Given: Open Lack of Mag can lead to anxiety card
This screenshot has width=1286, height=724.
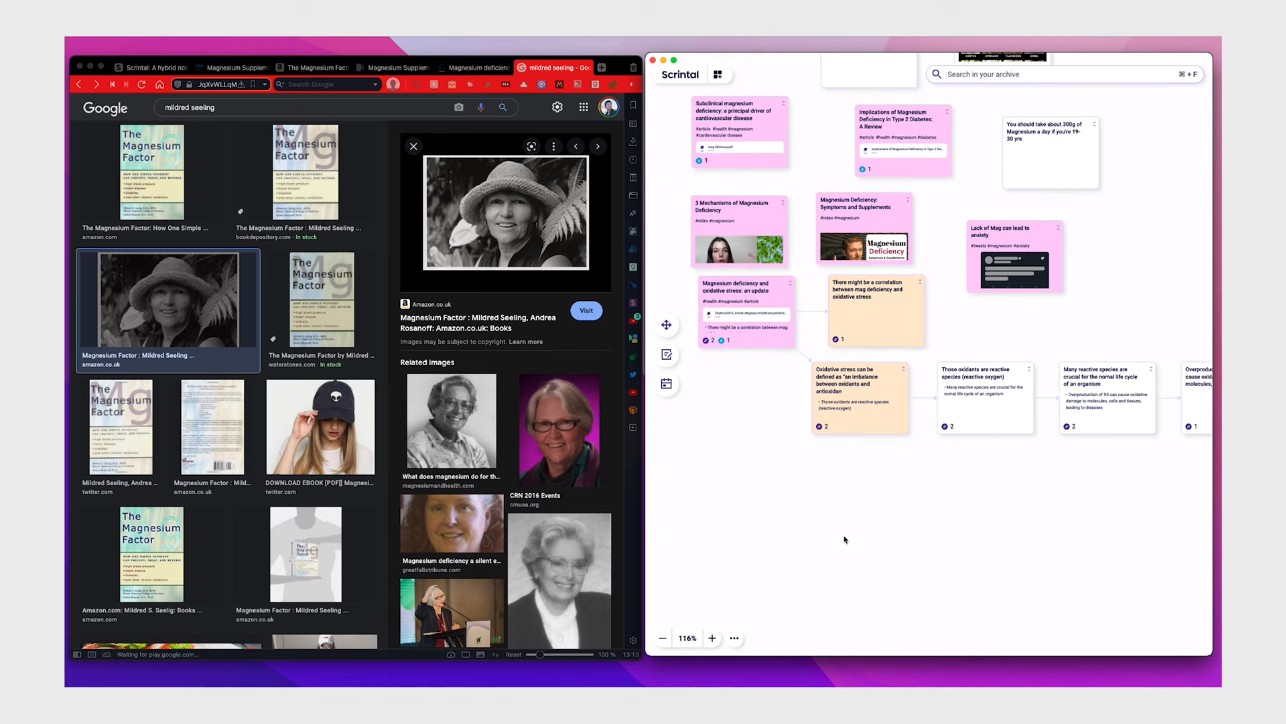Looking at the screenshot, I should [1015, 257].
